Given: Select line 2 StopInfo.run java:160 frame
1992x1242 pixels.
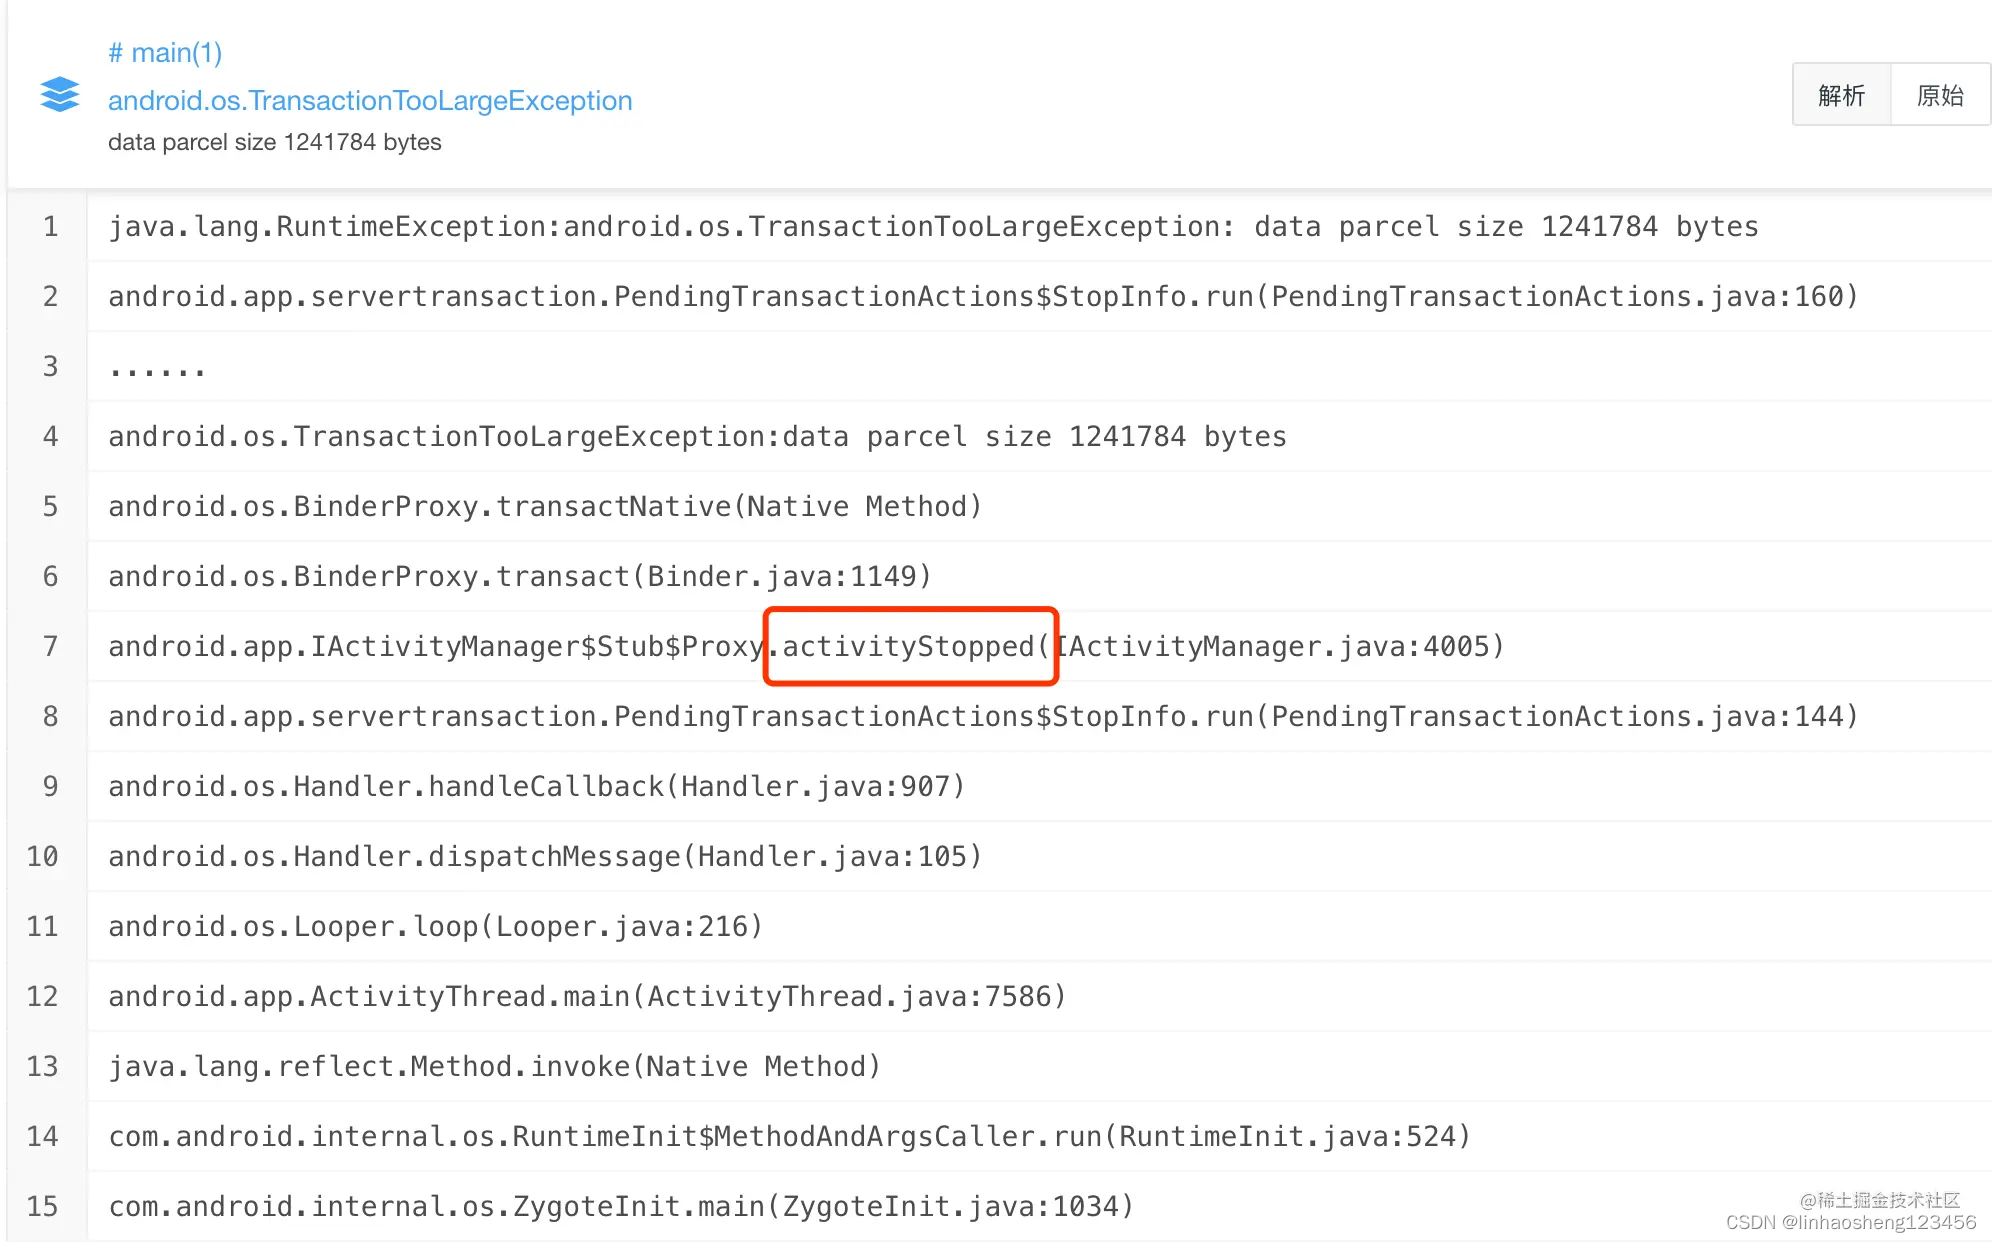Looking at the screenshot, I should (983, 297).
